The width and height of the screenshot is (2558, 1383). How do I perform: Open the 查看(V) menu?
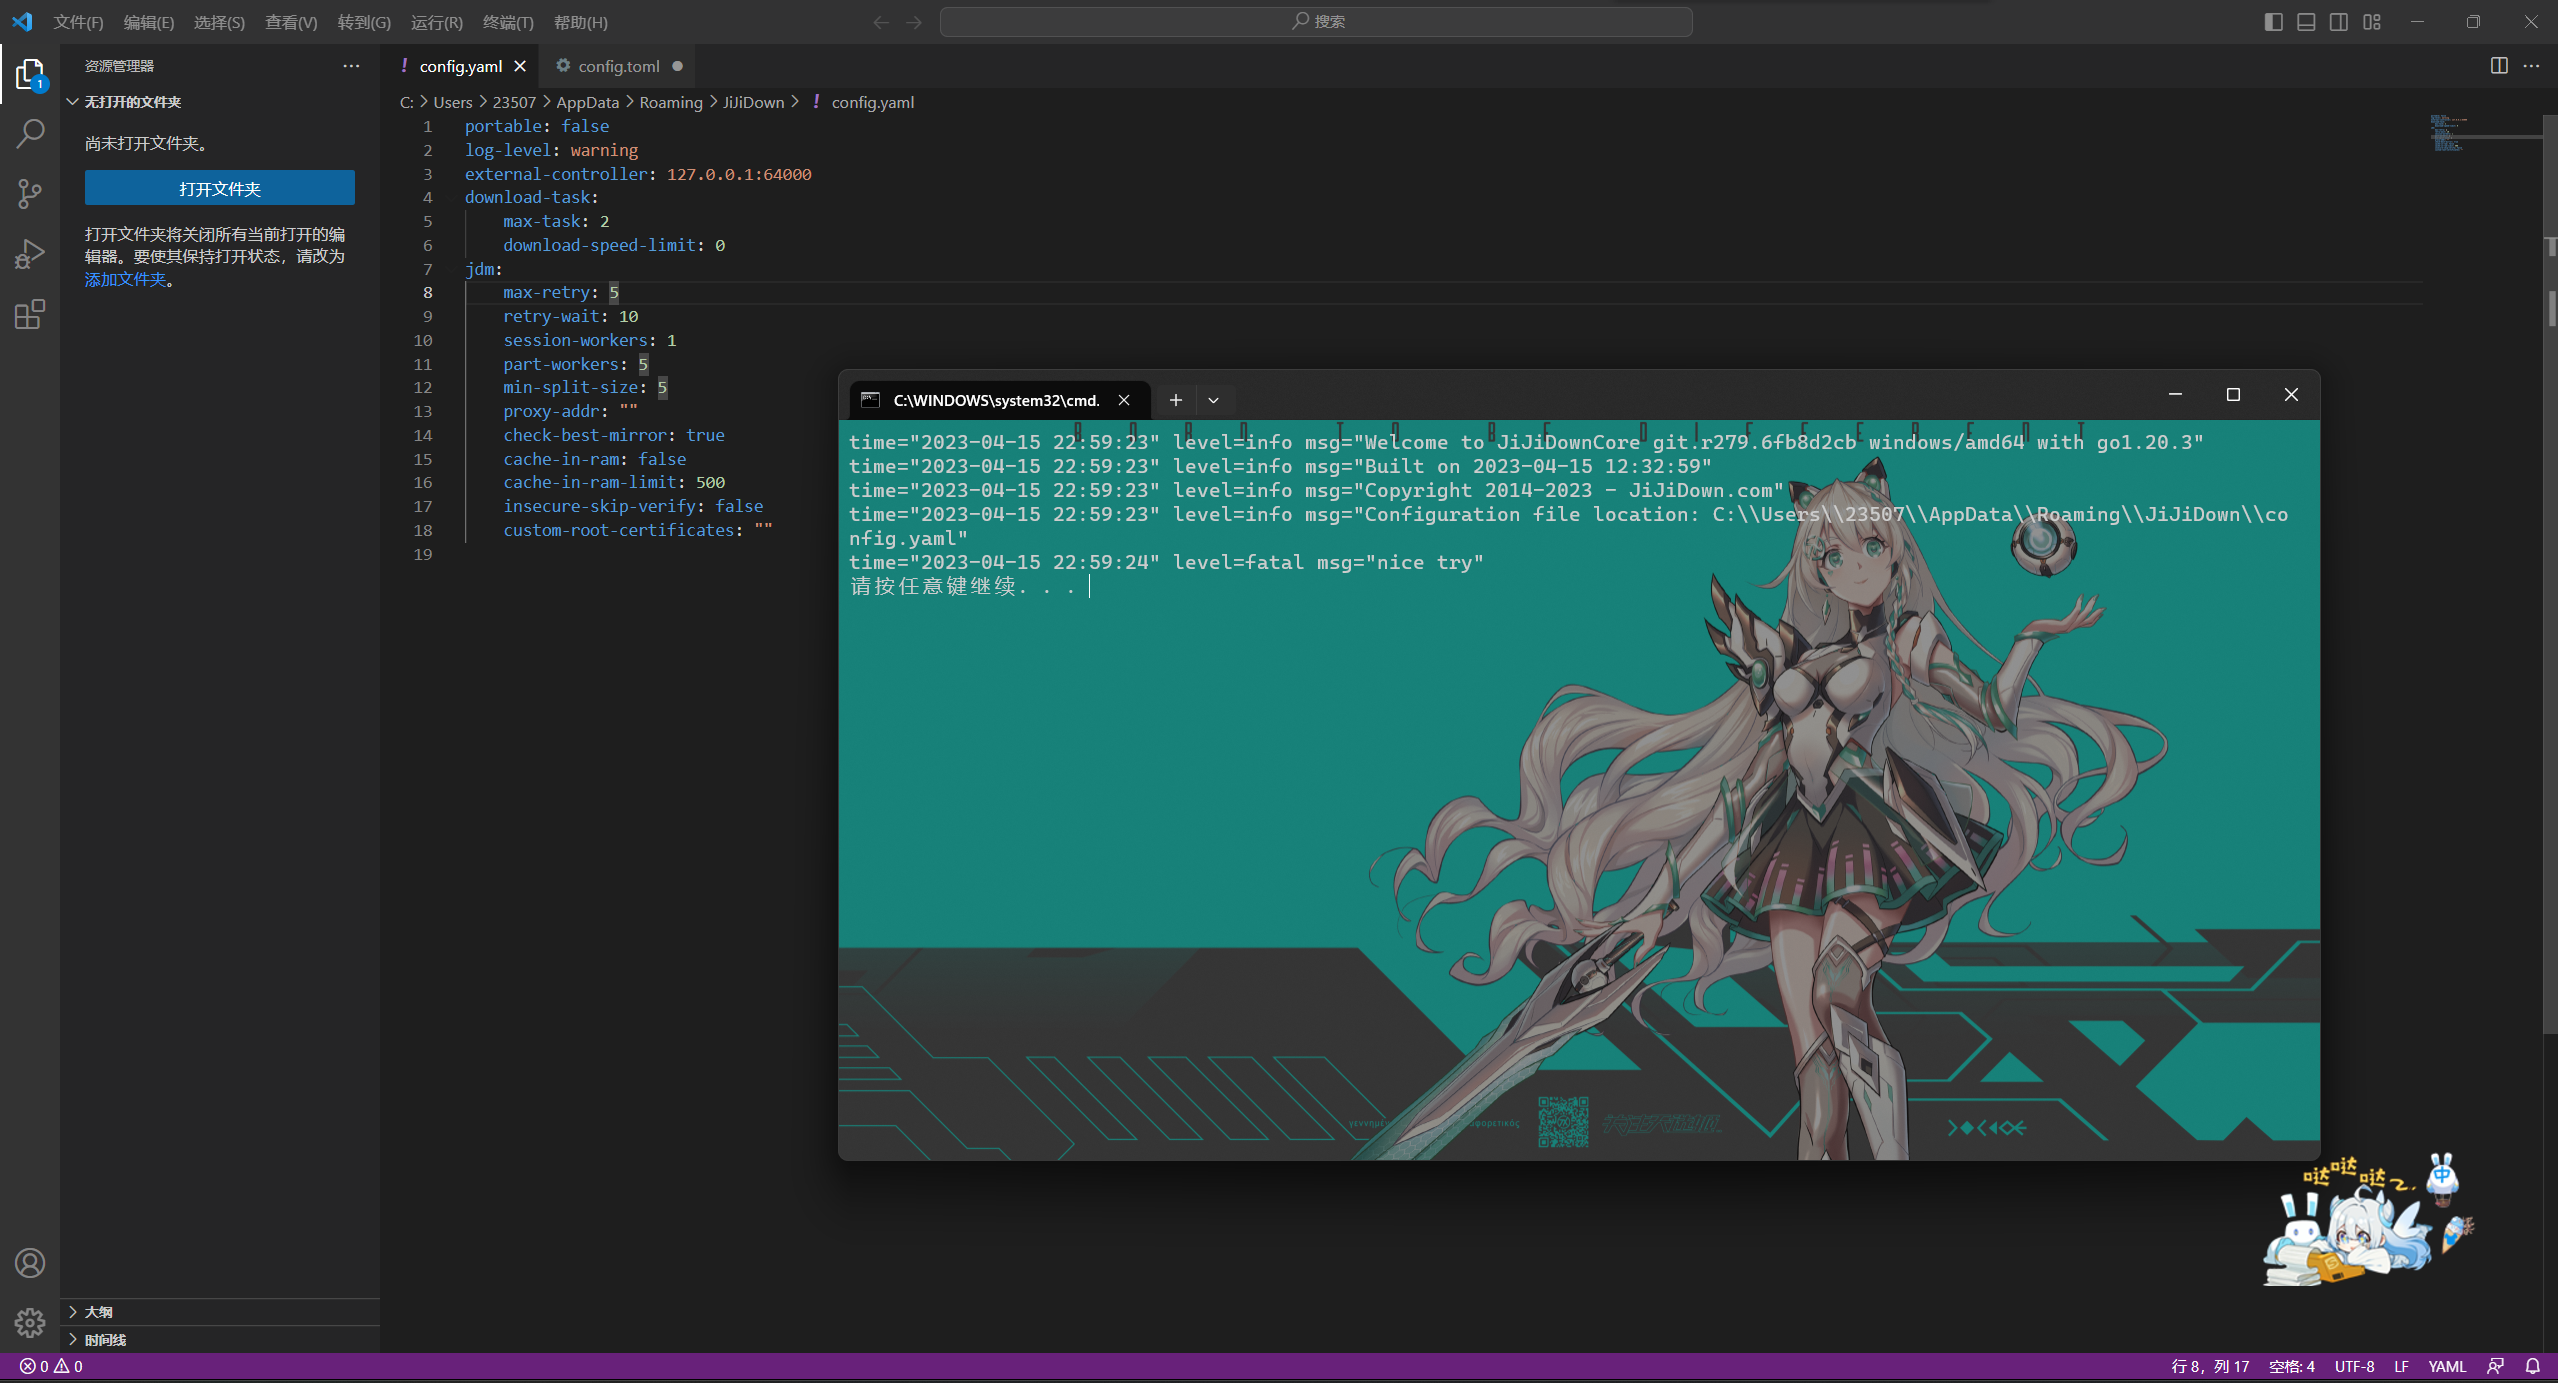pyautogui.click(x=291, y=22)
